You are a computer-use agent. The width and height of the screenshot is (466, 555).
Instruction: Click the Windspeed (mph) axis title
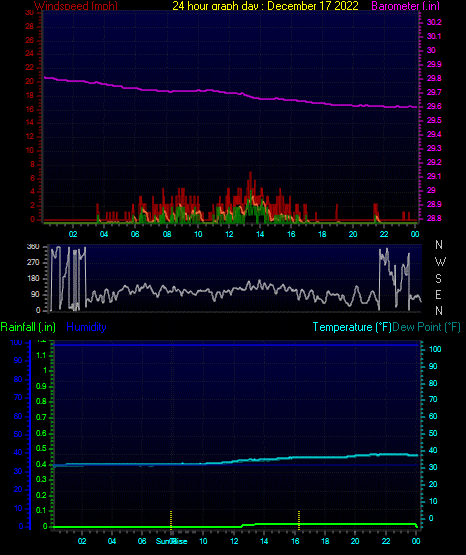point(76,5)
